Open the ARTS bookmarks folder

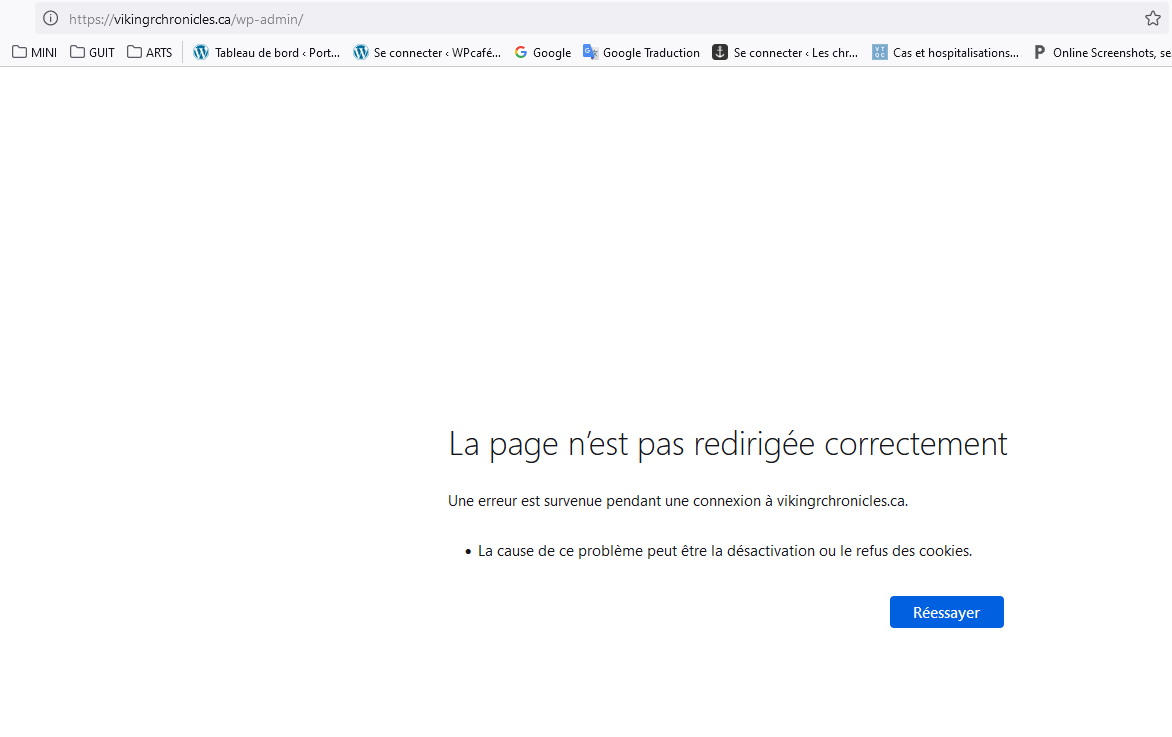(x=149, y=52)
